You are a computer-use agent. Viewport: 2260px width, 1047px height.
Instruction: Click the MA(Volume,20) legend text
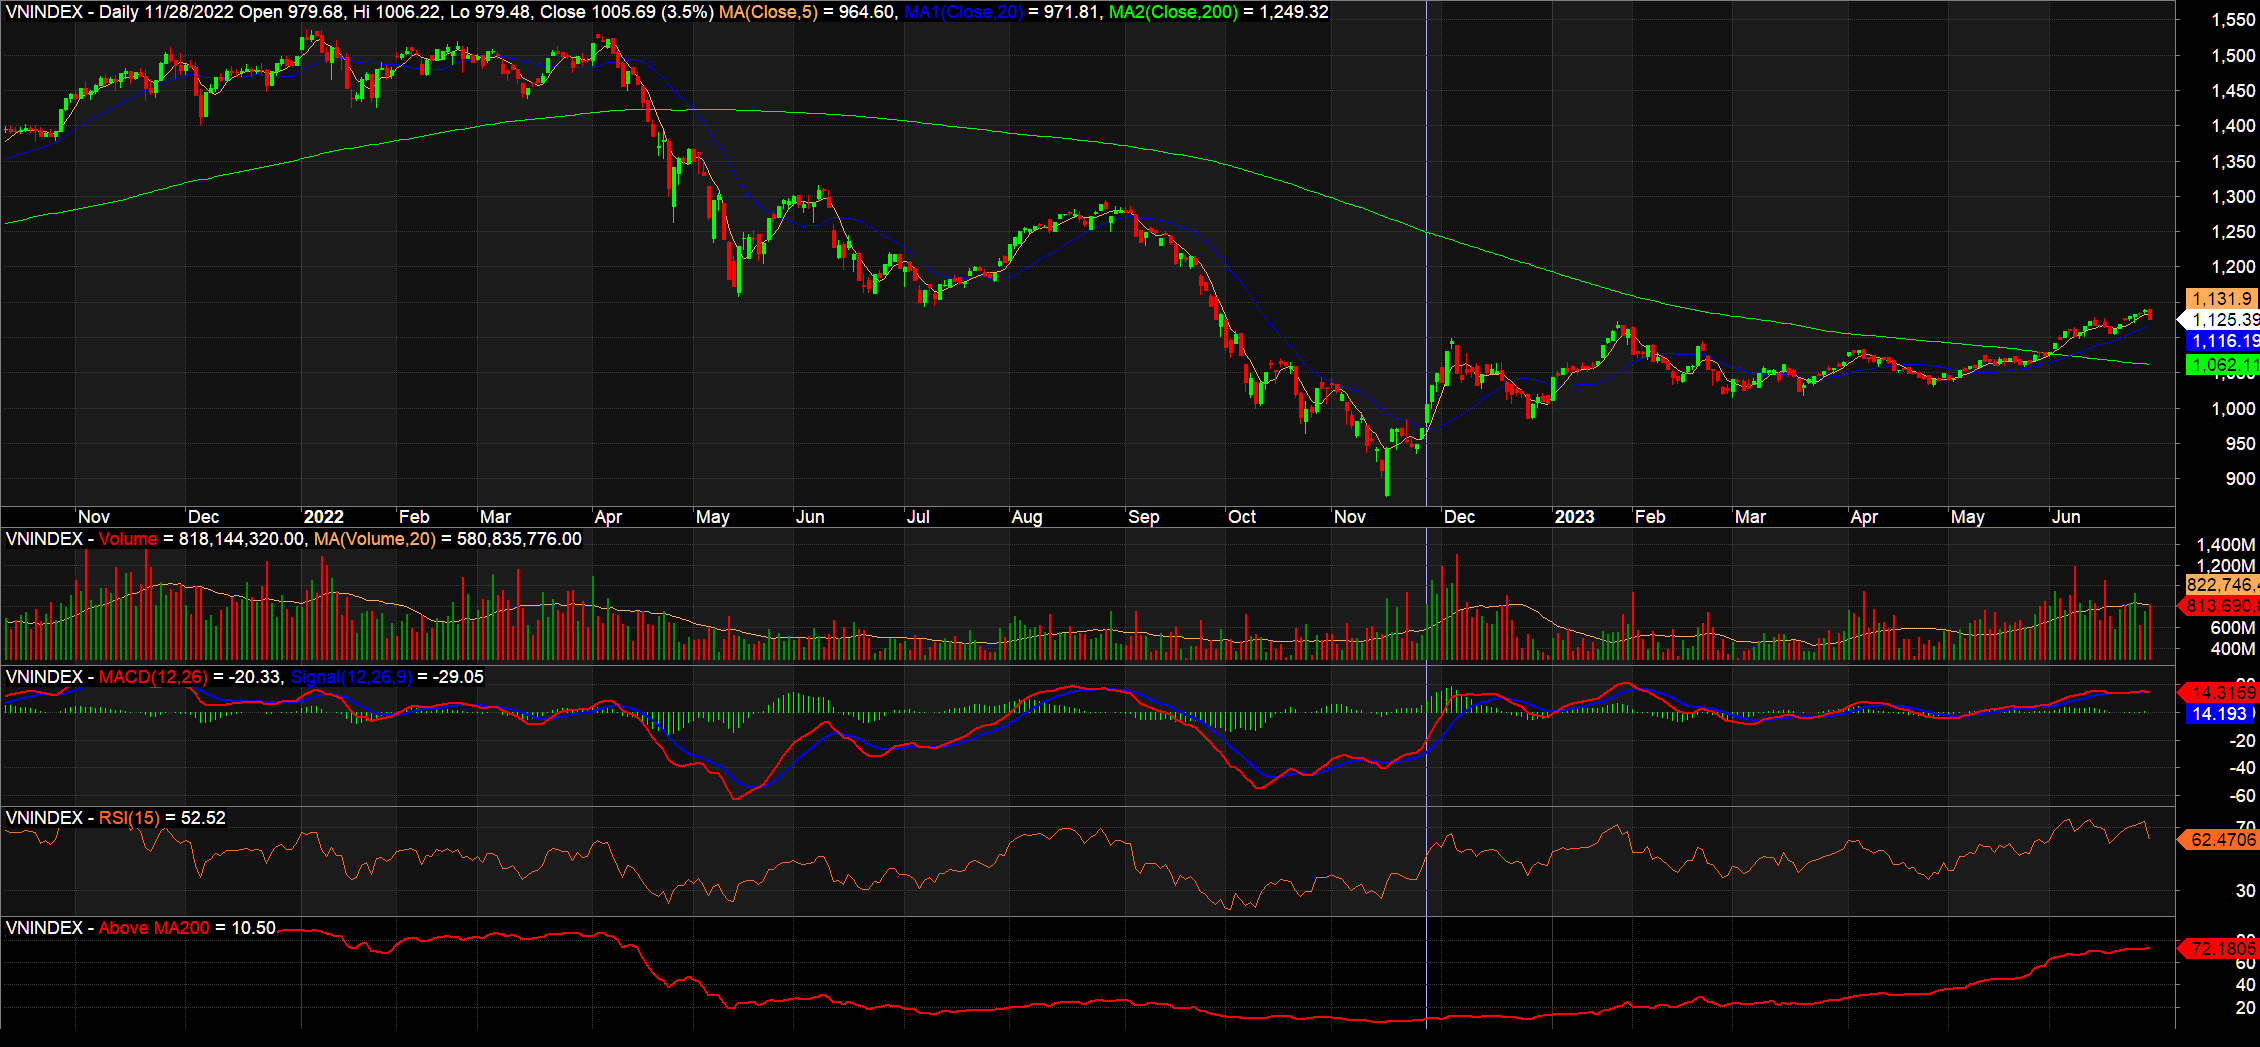(375, 539)
